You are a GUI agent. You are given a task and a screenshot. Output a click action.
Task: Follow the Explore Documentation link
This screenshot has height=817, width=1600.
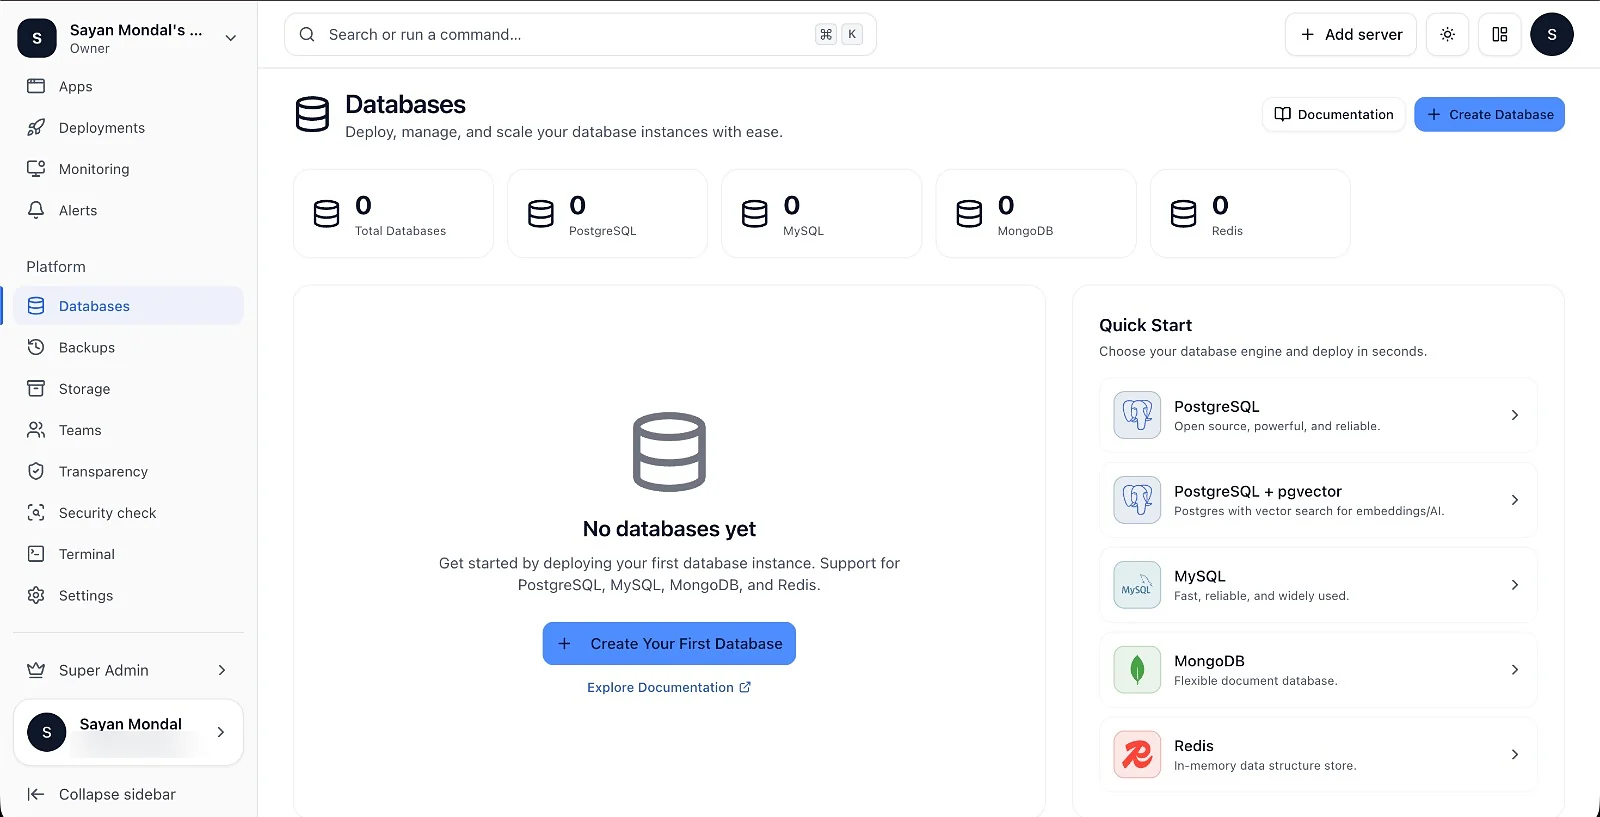(x=669, y=687)
